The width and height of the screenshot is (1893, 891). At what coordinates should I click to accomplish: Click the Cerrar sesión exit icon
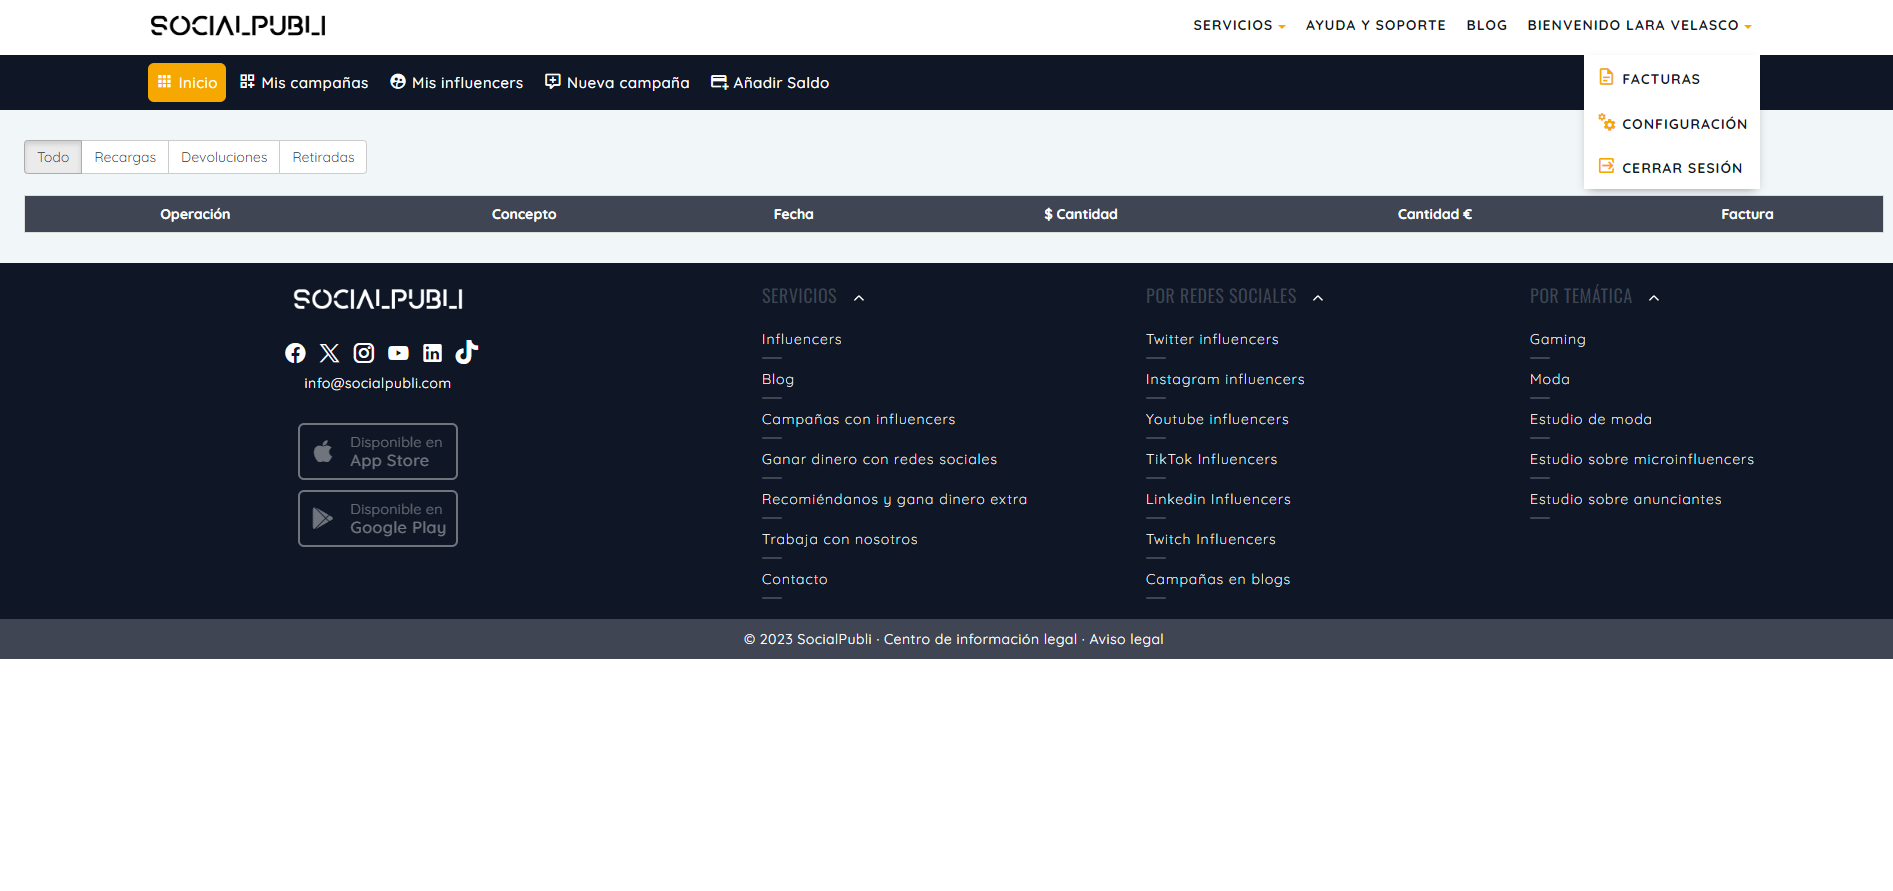[1606, 166]
